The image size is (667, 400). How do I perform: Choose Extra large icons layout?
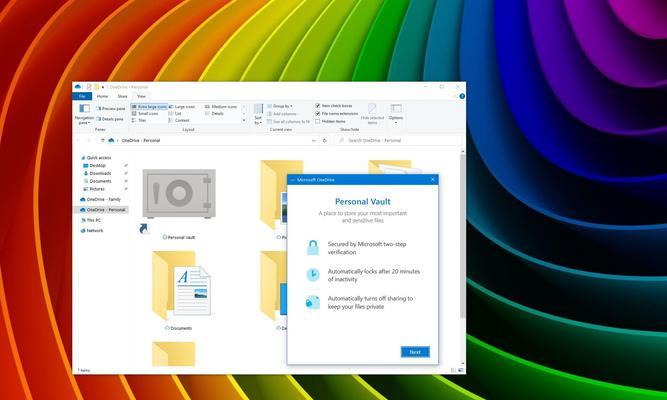pyautogui.click(x=149, y=107)
